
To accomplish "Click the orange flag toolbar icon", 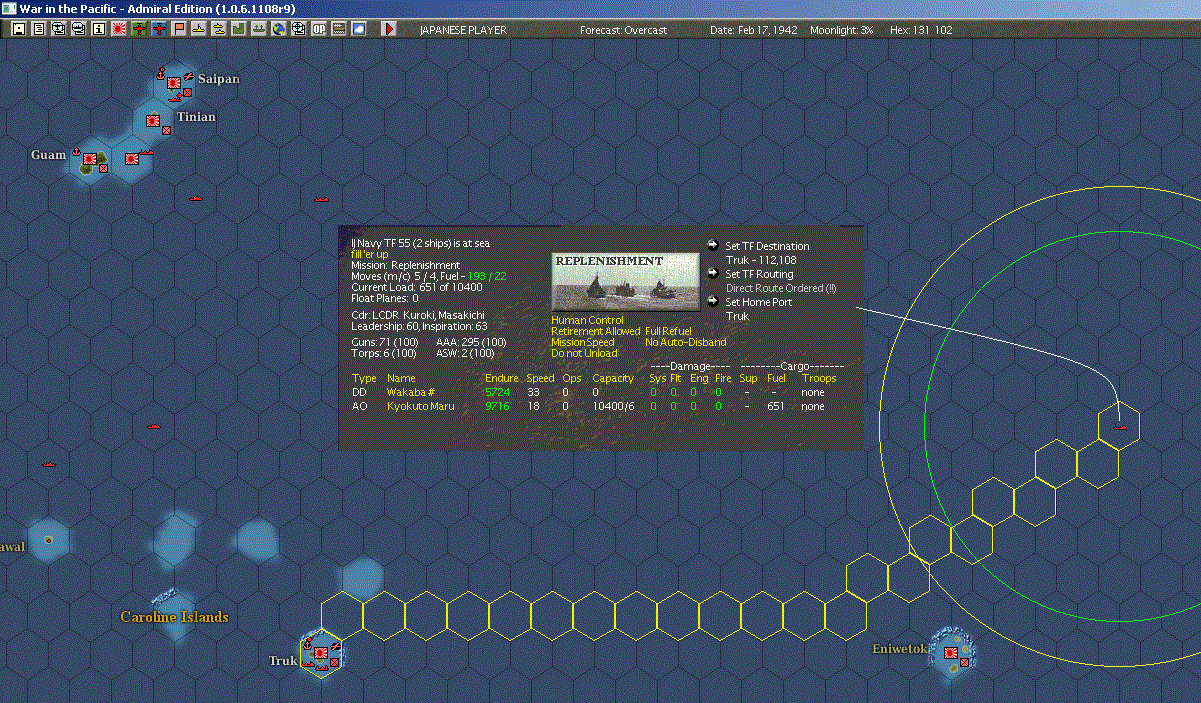I will pyautogui.click(x=179, y=29).
